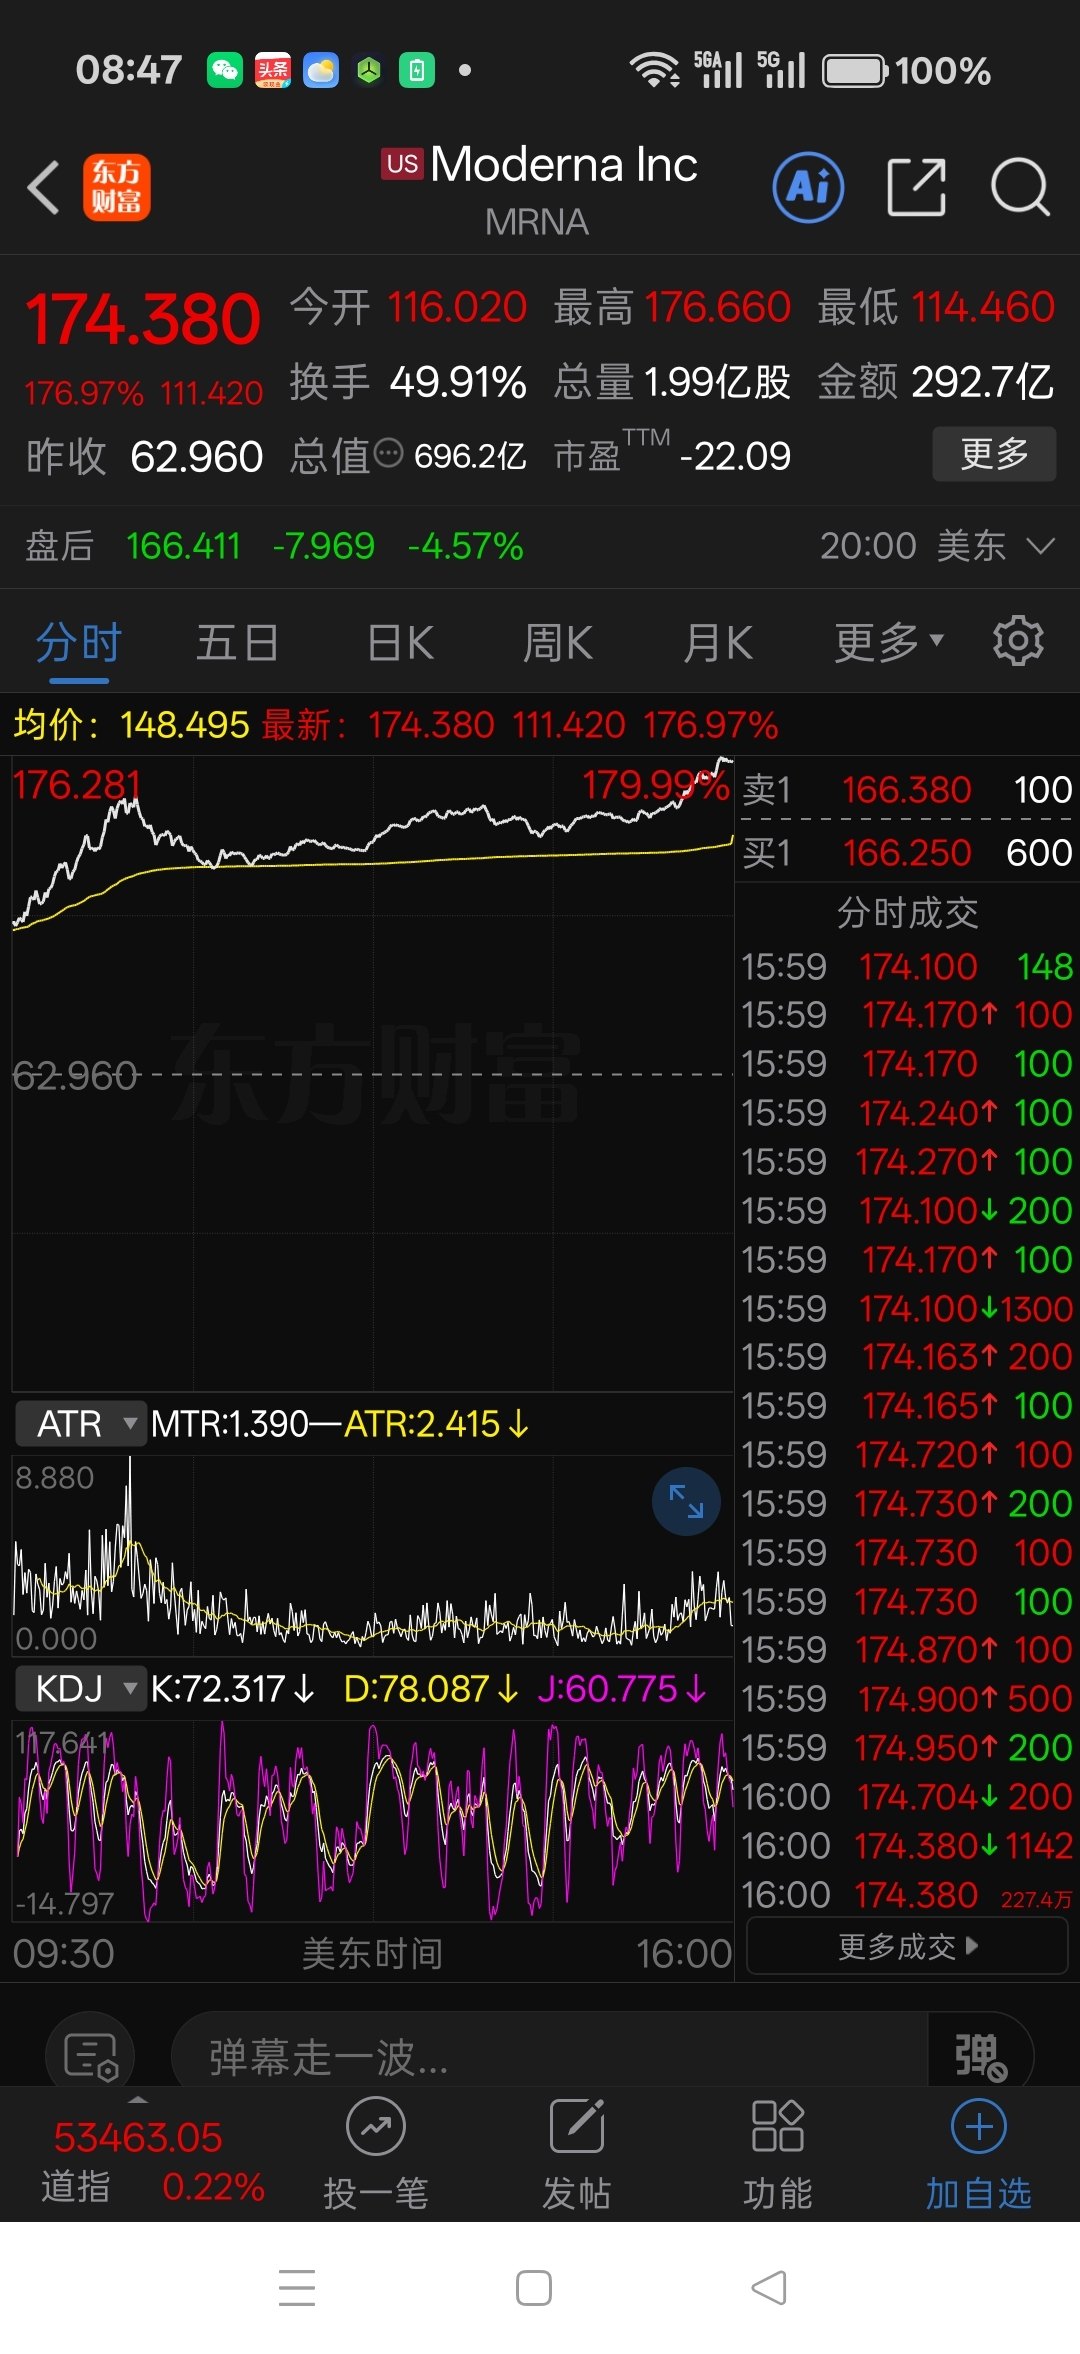Open chart settings gear icon

(x=1018, y=641)
